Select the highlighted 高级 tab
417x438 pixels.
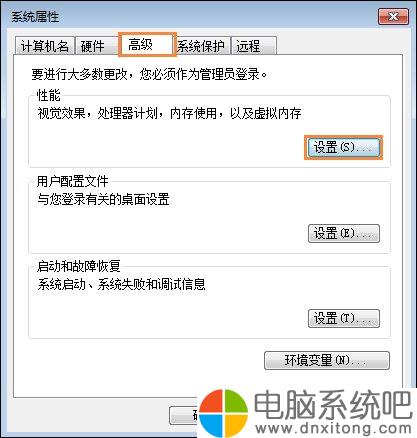click(147, 44)
